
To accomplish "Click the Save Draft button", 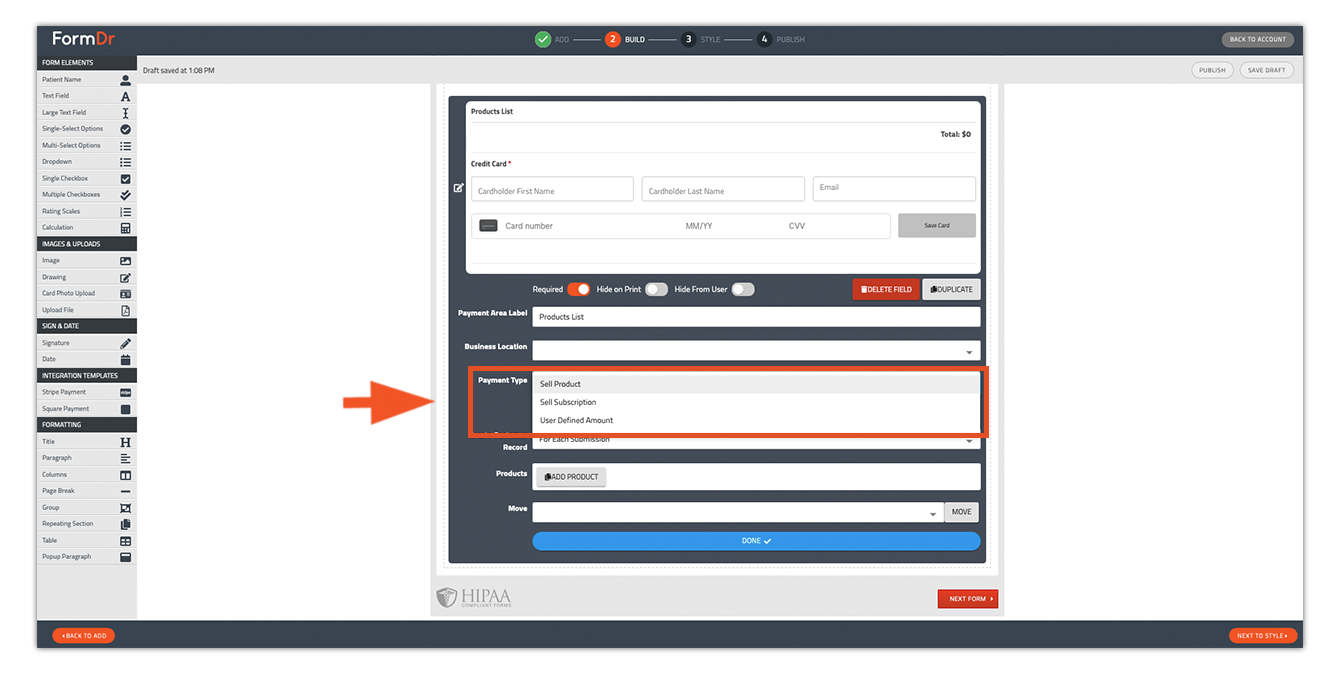I will click(x=1267, y=70).
